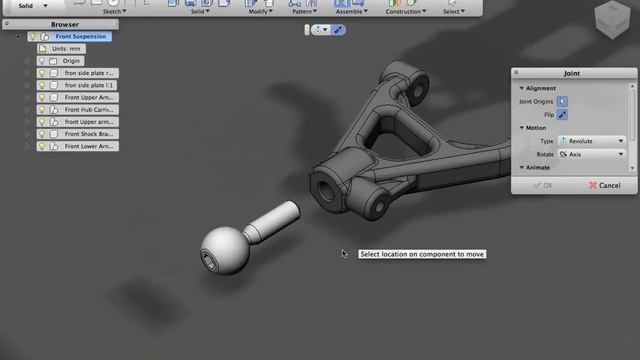Image resolution: width=640 pixels, height=360 pixels.
Task: Click the Flip icon in Joint dialog
Action: tap(562, 115)
